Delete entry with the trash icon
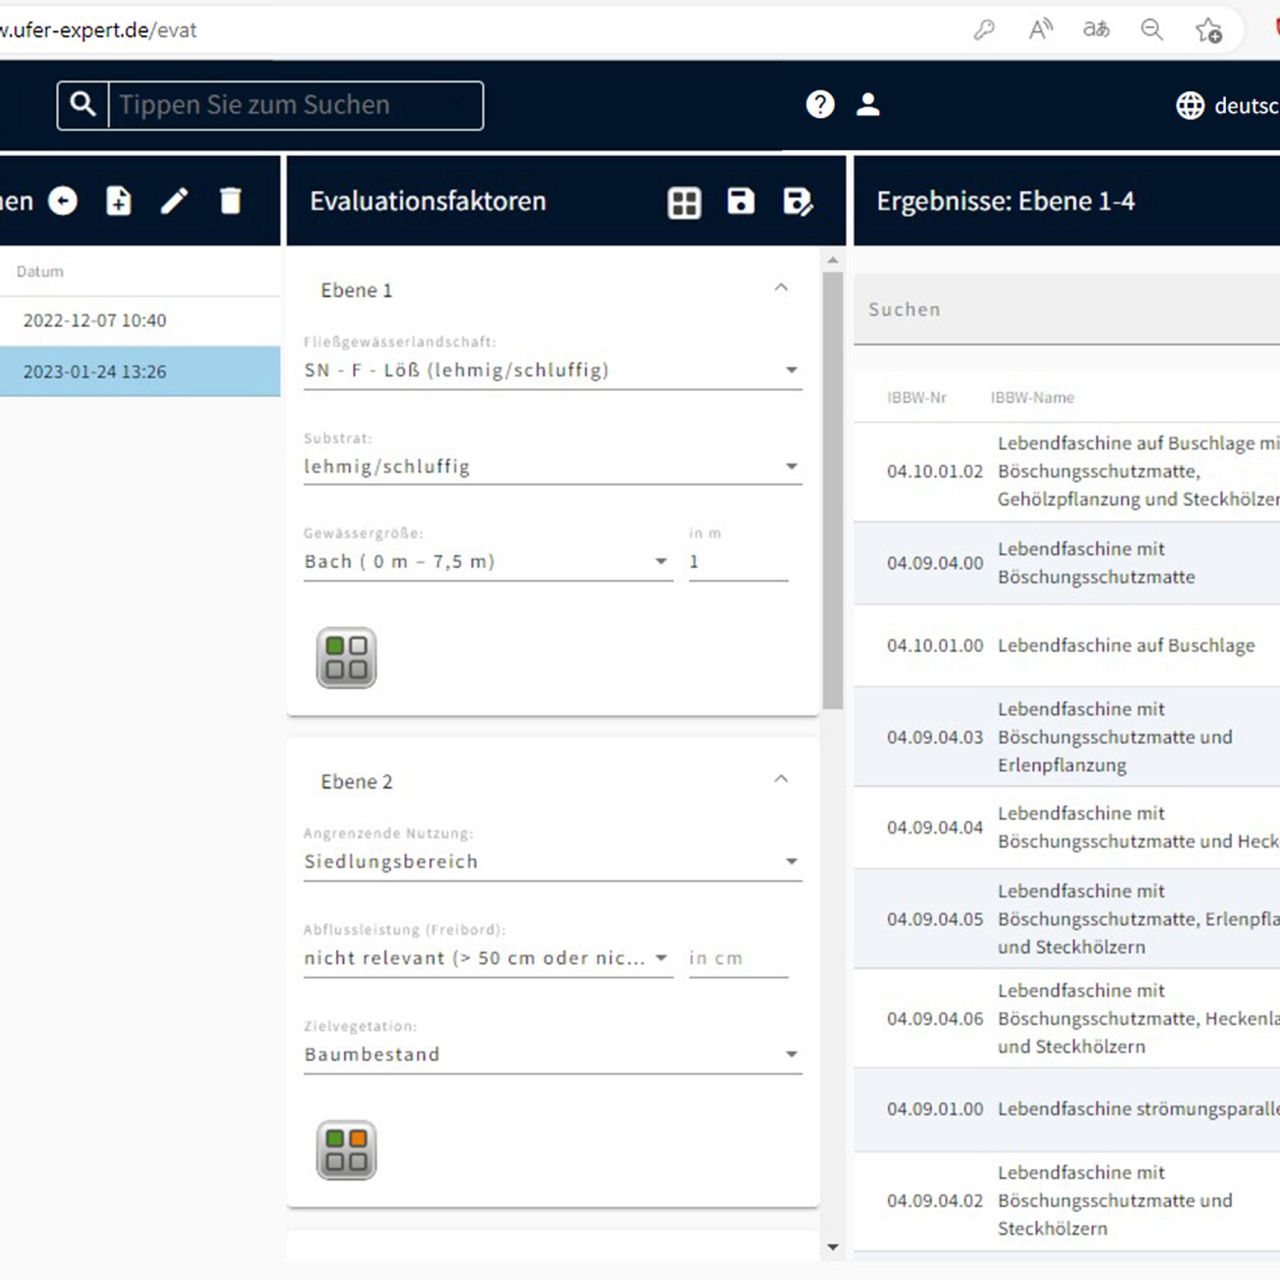 [x=231, y=201]
